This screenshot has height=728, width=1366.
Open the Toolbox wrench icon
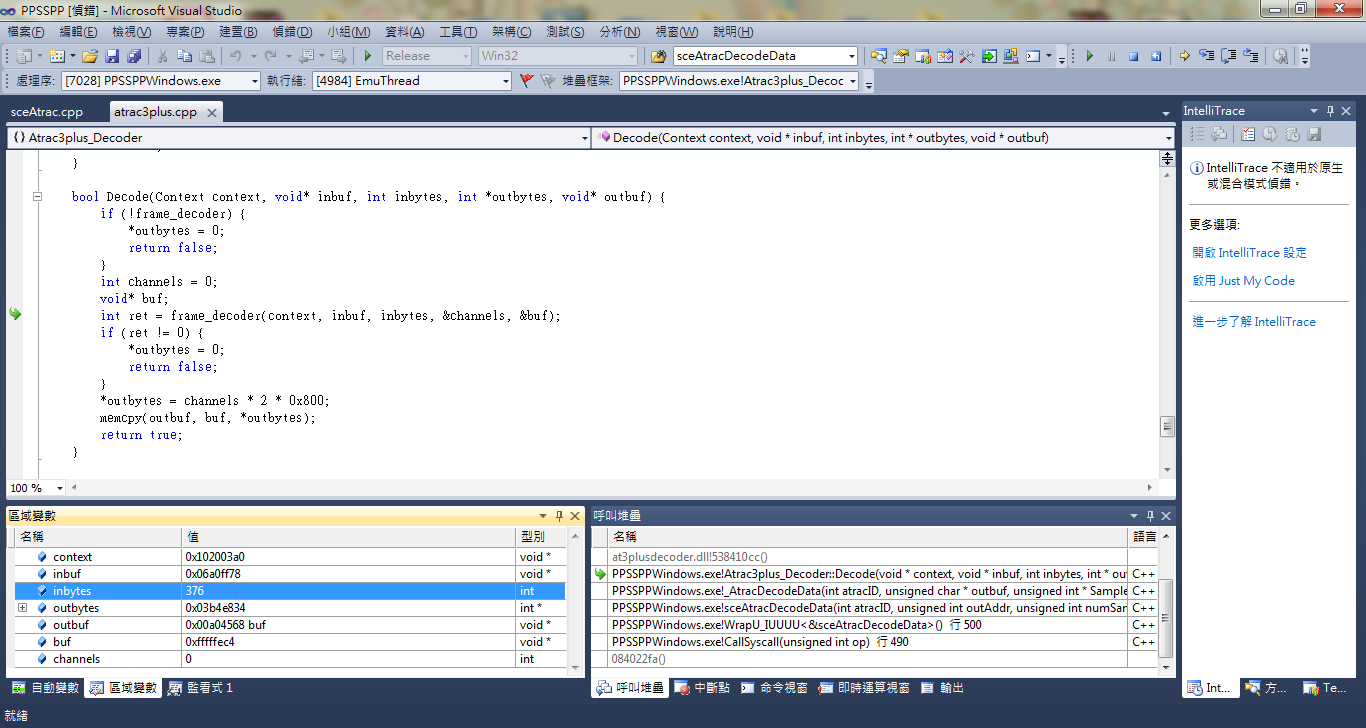click(x=967, y=56)
